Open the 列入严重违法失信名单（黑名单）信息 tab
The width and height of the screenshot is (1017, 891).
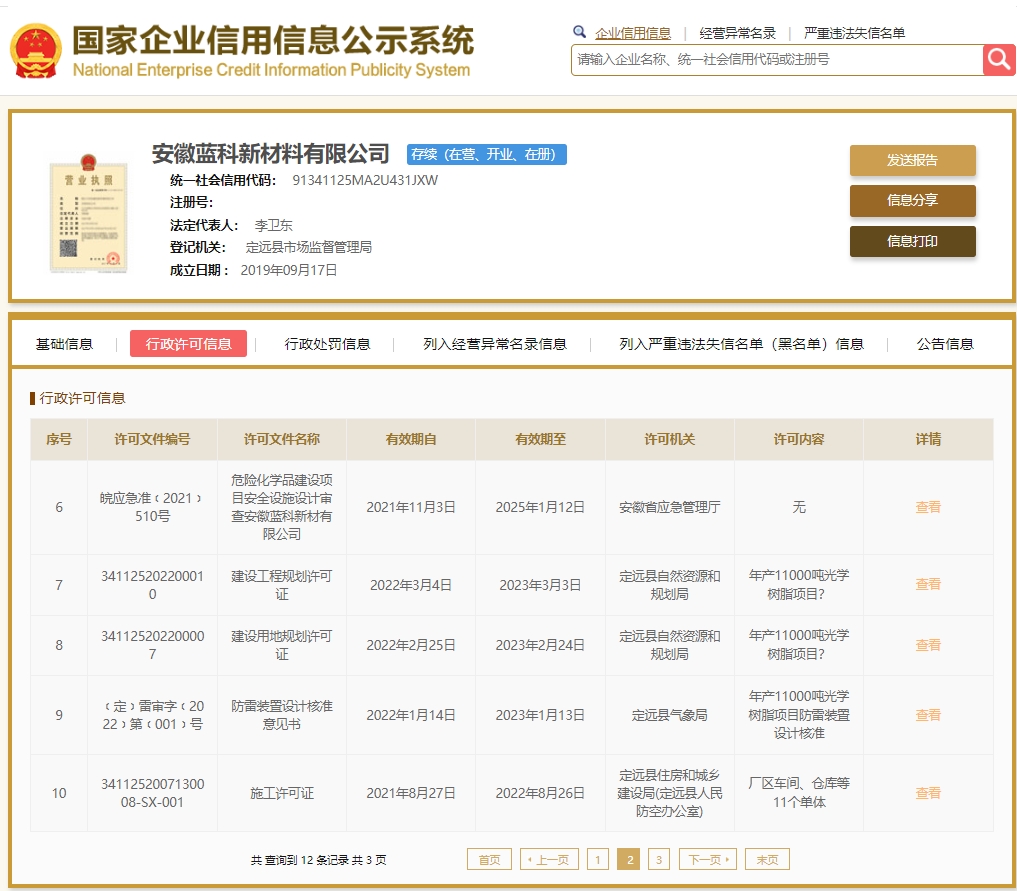coord(741,344)
